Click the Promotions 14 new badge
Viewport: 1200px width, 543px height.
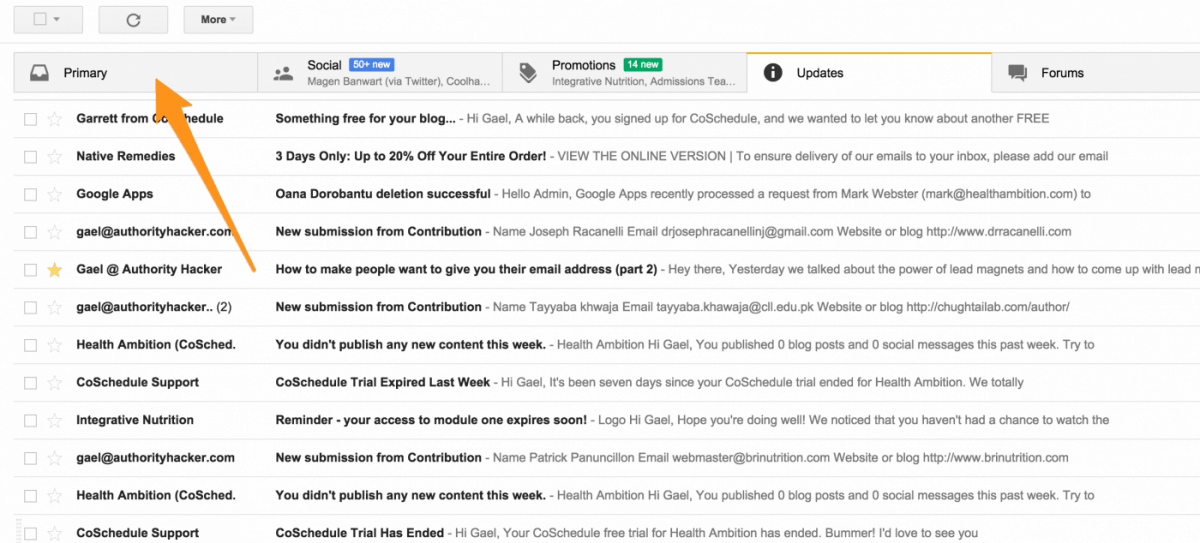point(643,65)
